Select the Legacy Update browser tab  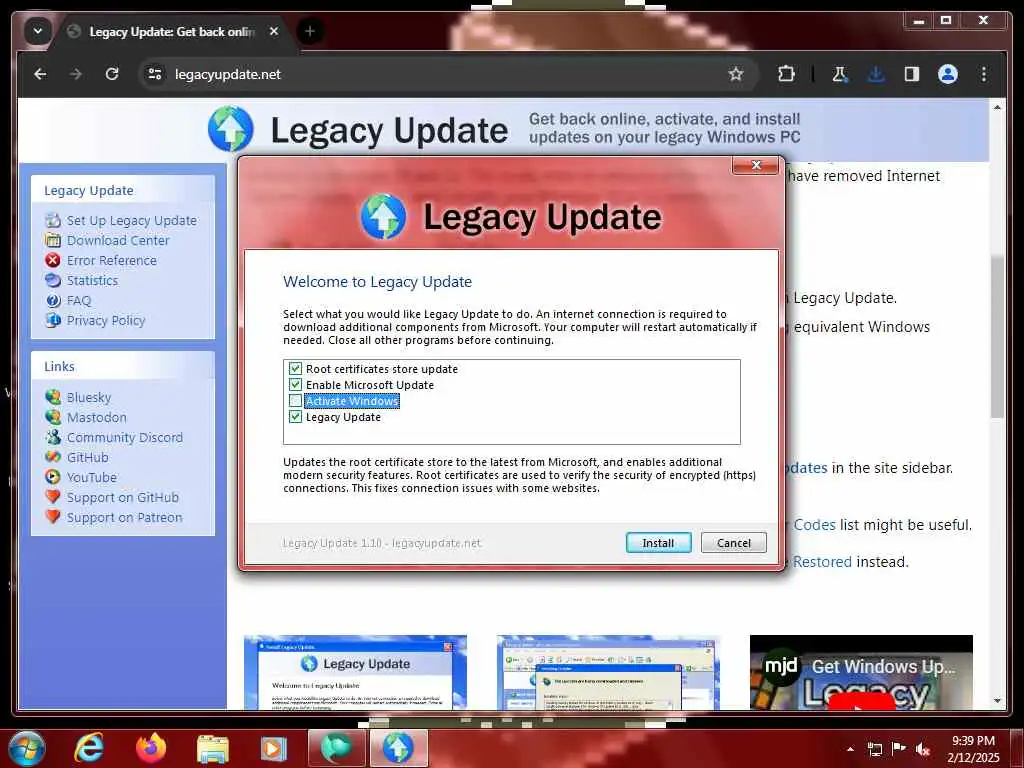pos(173,31)
